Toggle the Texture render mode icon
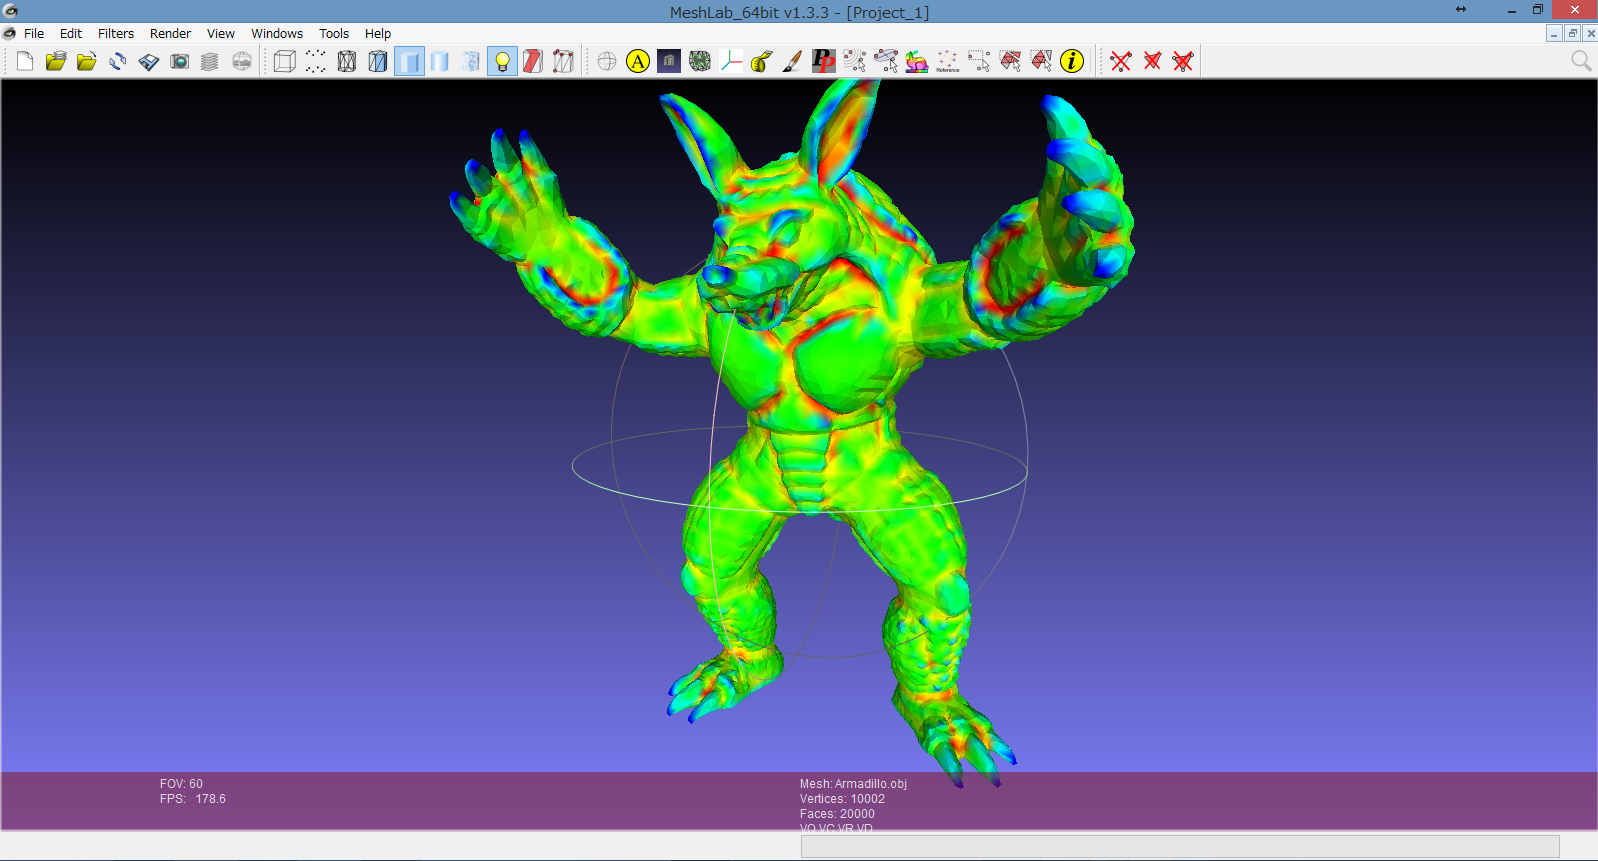 [471, 61]
